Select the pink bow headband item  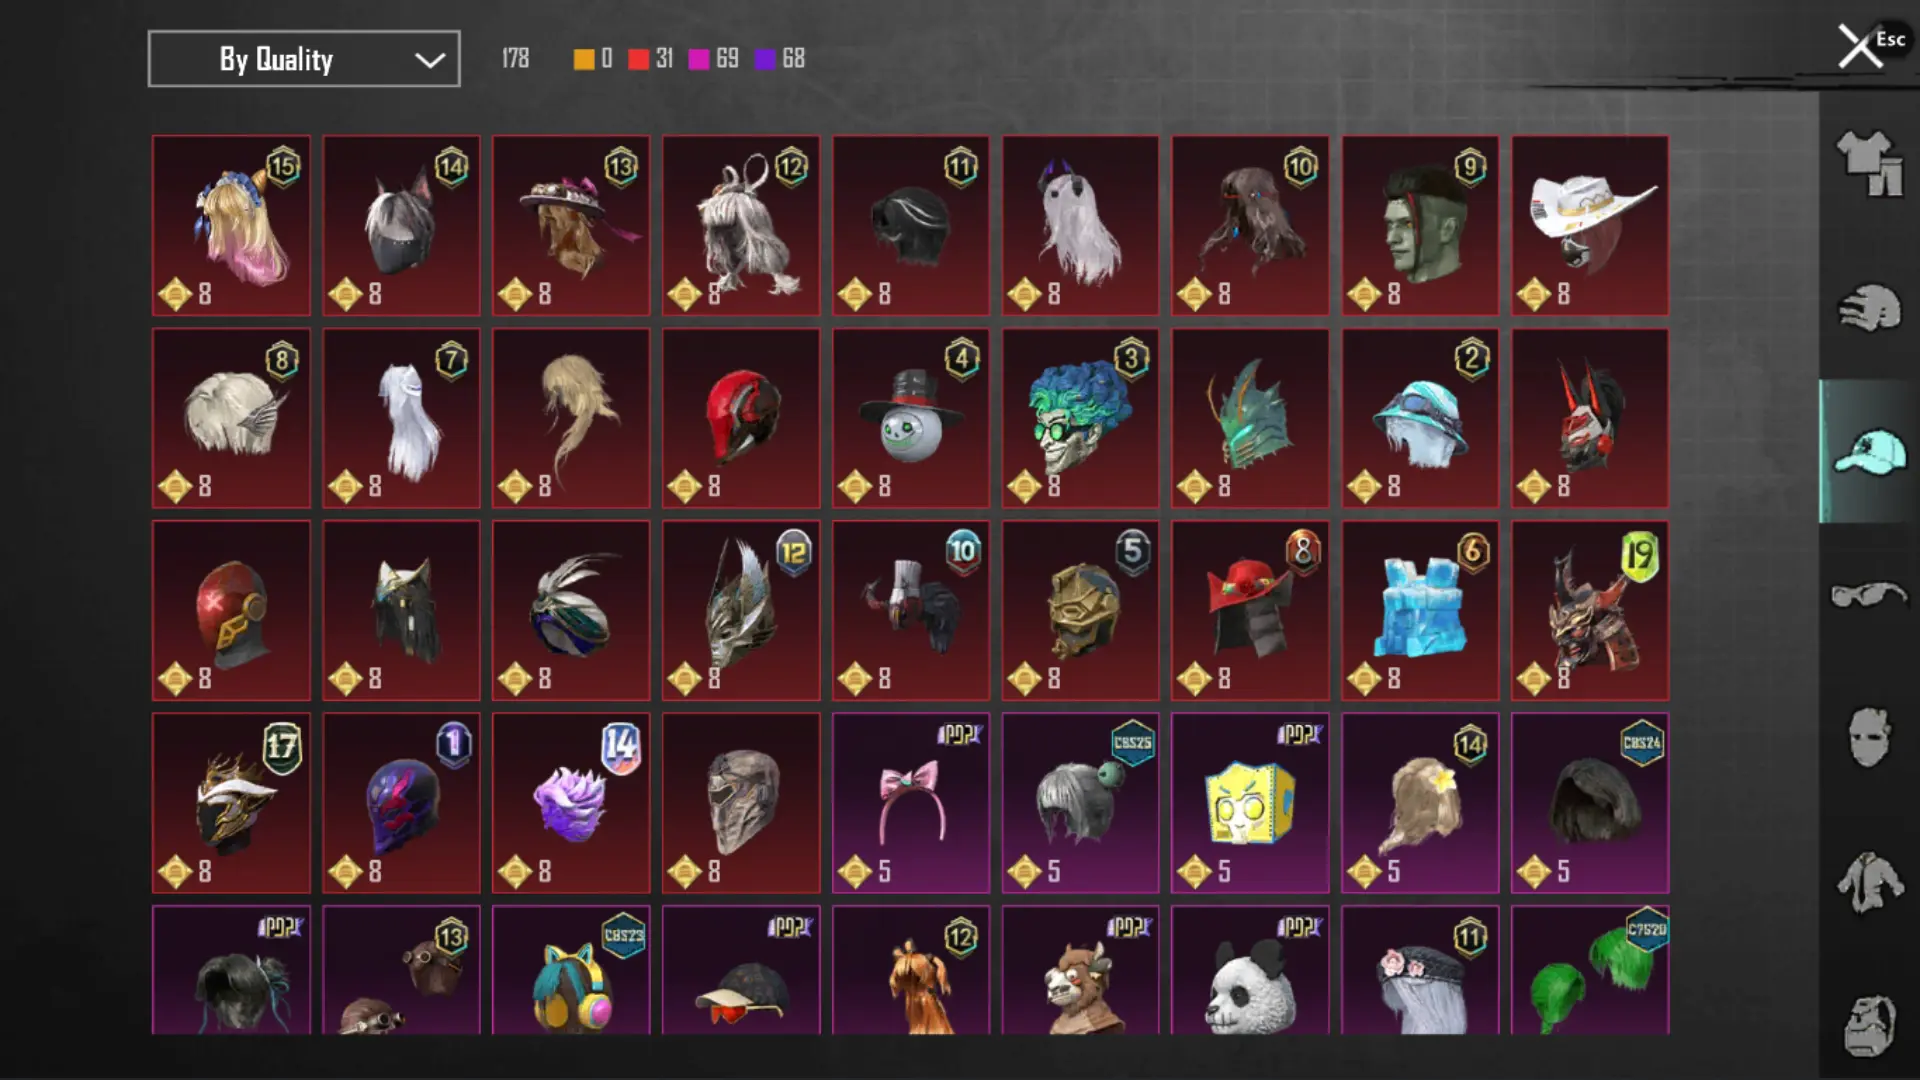tap(911, 803)
